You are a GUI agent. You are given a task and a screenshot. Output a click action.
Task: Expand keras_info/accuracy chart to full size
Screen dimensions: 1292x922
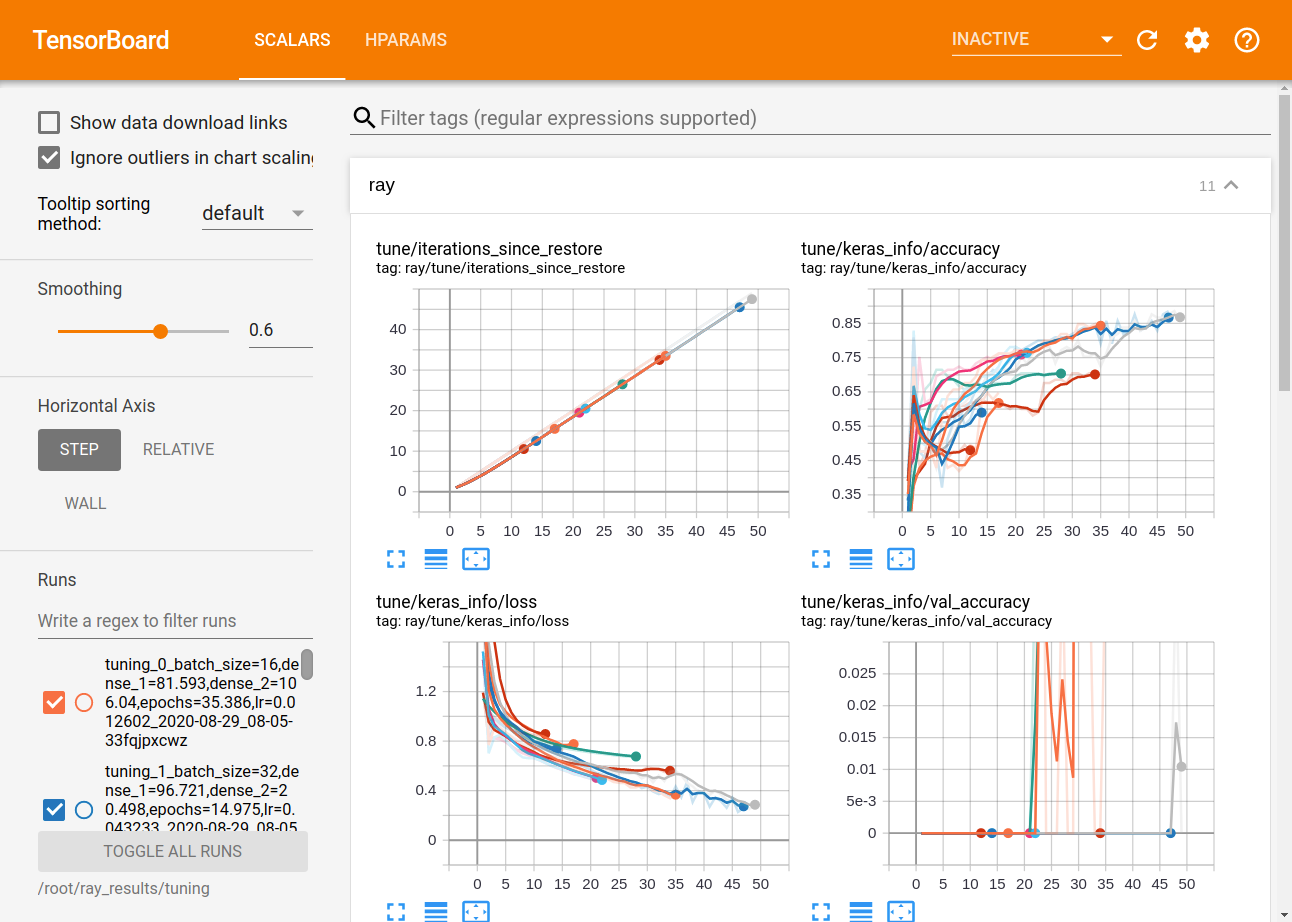pos(821,559)
